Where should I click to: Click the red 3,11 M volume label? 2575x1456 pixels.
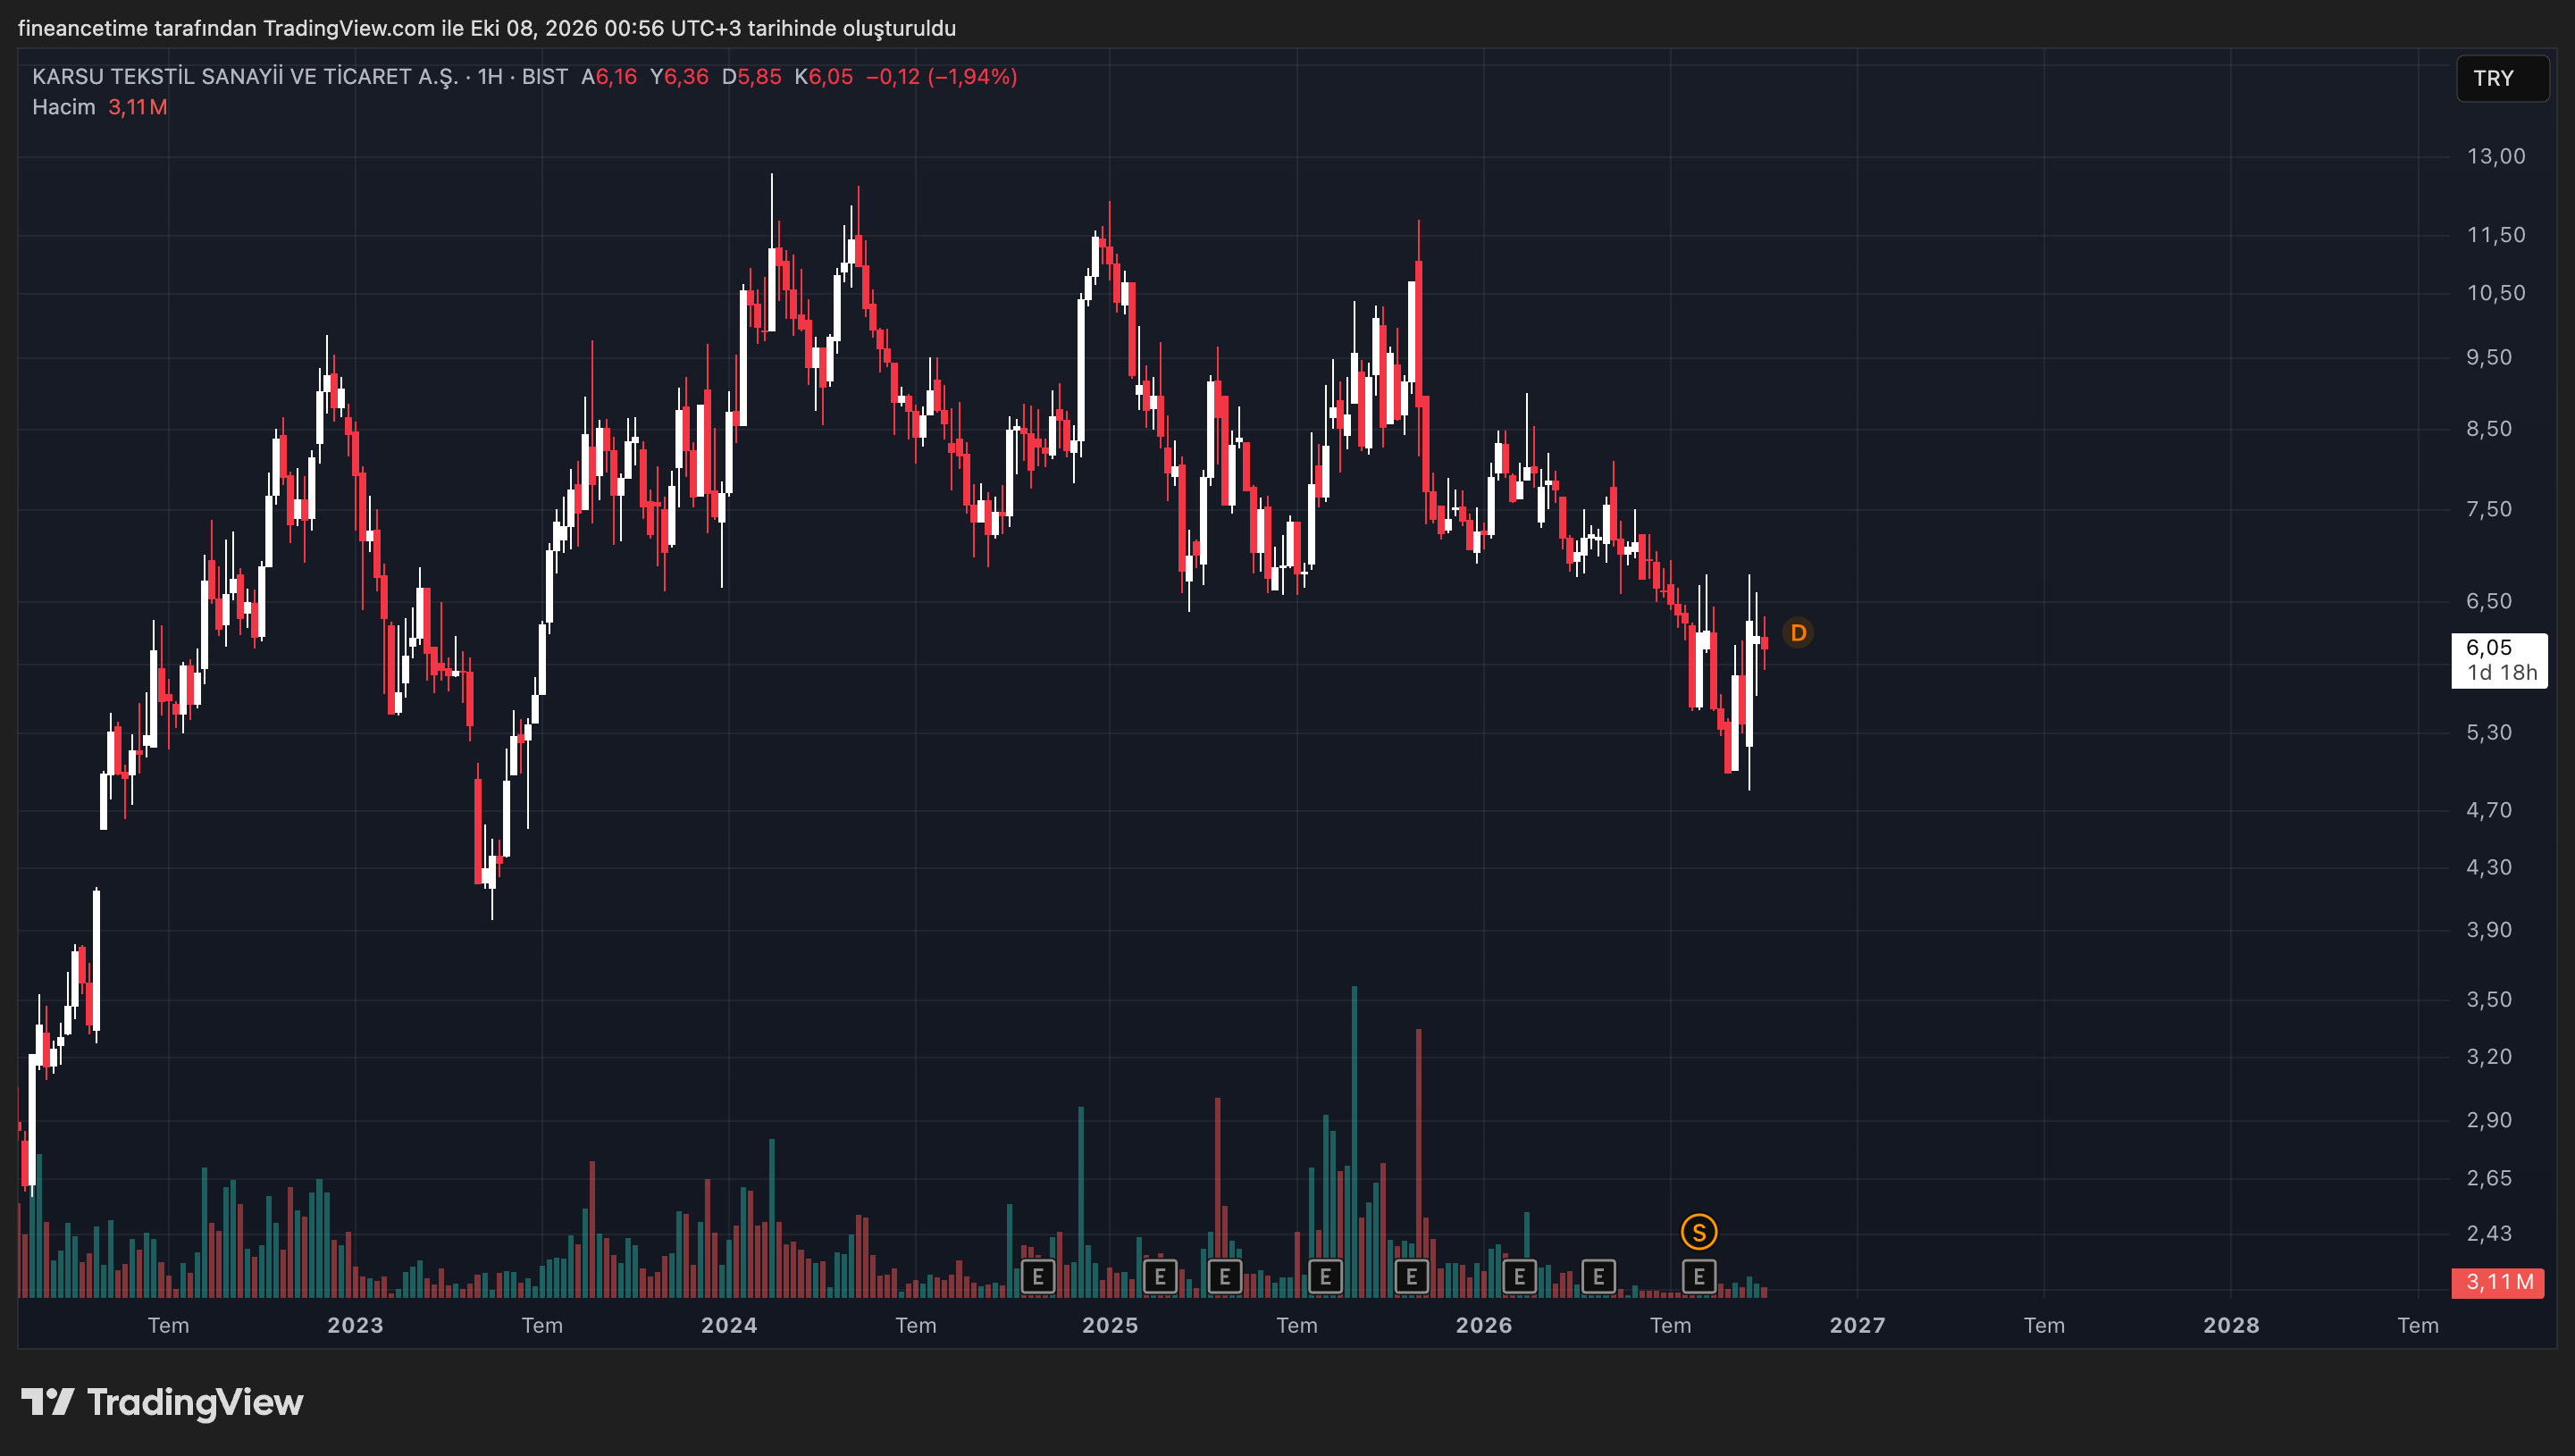pos(2497,1282)
